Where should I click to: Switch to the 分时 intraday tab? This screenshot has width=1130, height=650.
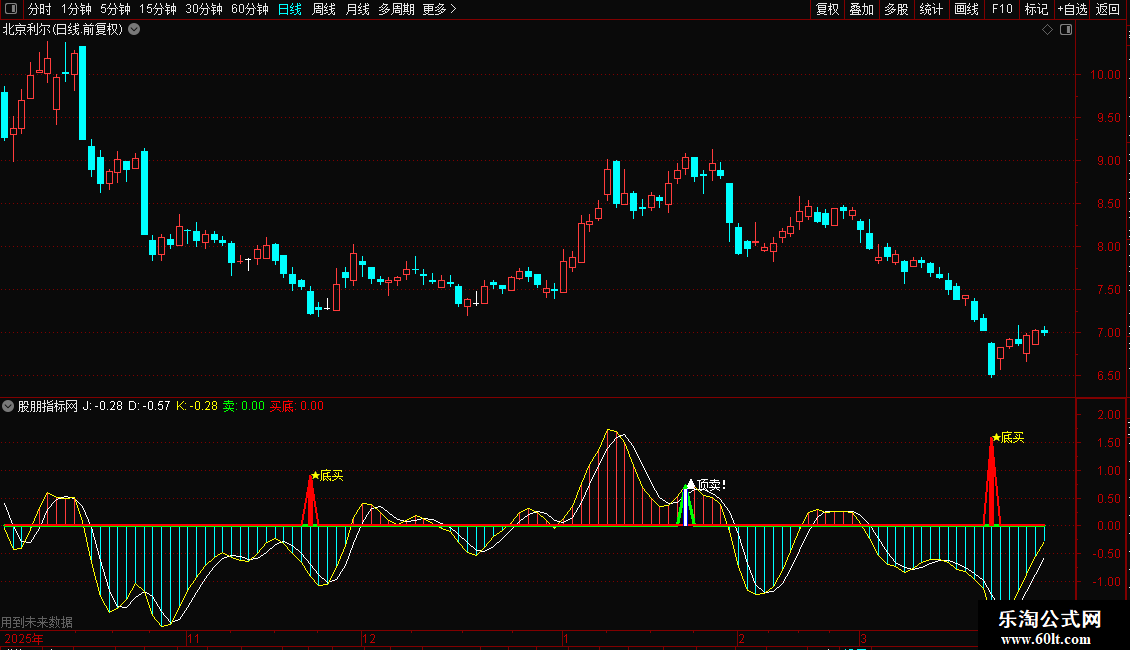click(x=39, y=9)
